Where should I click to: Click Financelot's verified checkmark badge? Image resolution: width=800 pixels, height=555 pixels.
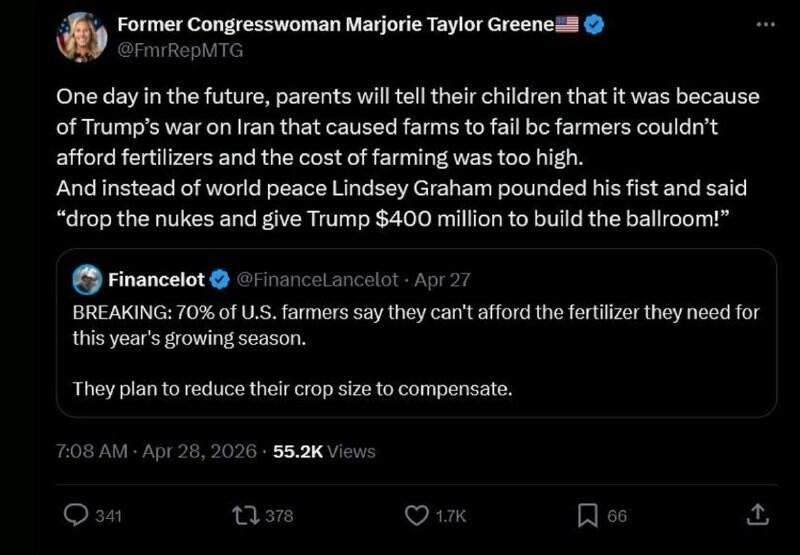220,280
